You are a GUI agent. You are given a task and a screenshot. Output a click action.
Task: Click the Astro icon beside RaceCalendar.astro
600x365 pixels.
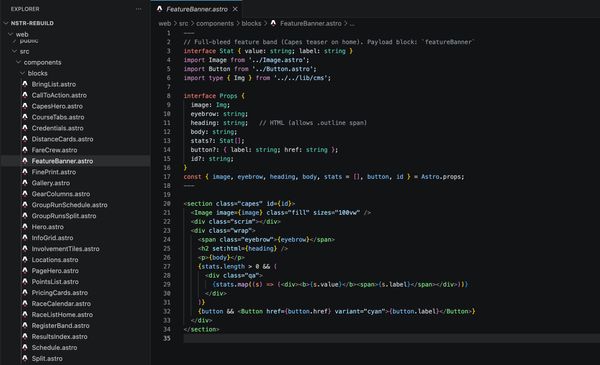(25, 303)
